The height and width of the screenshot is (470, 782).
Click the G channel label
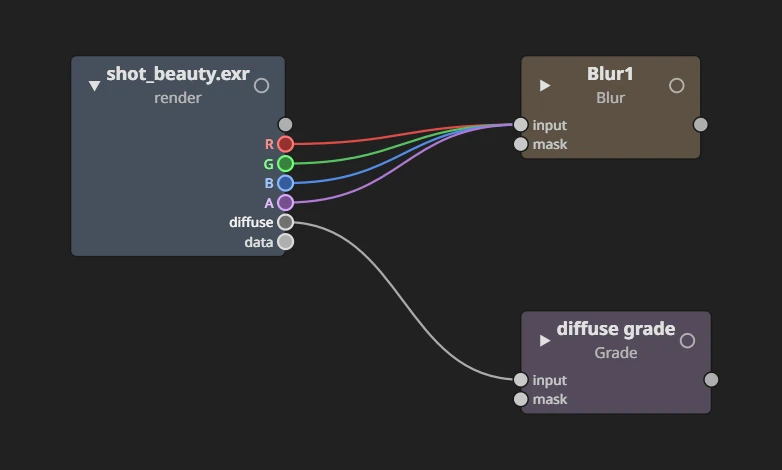[268, 164]
